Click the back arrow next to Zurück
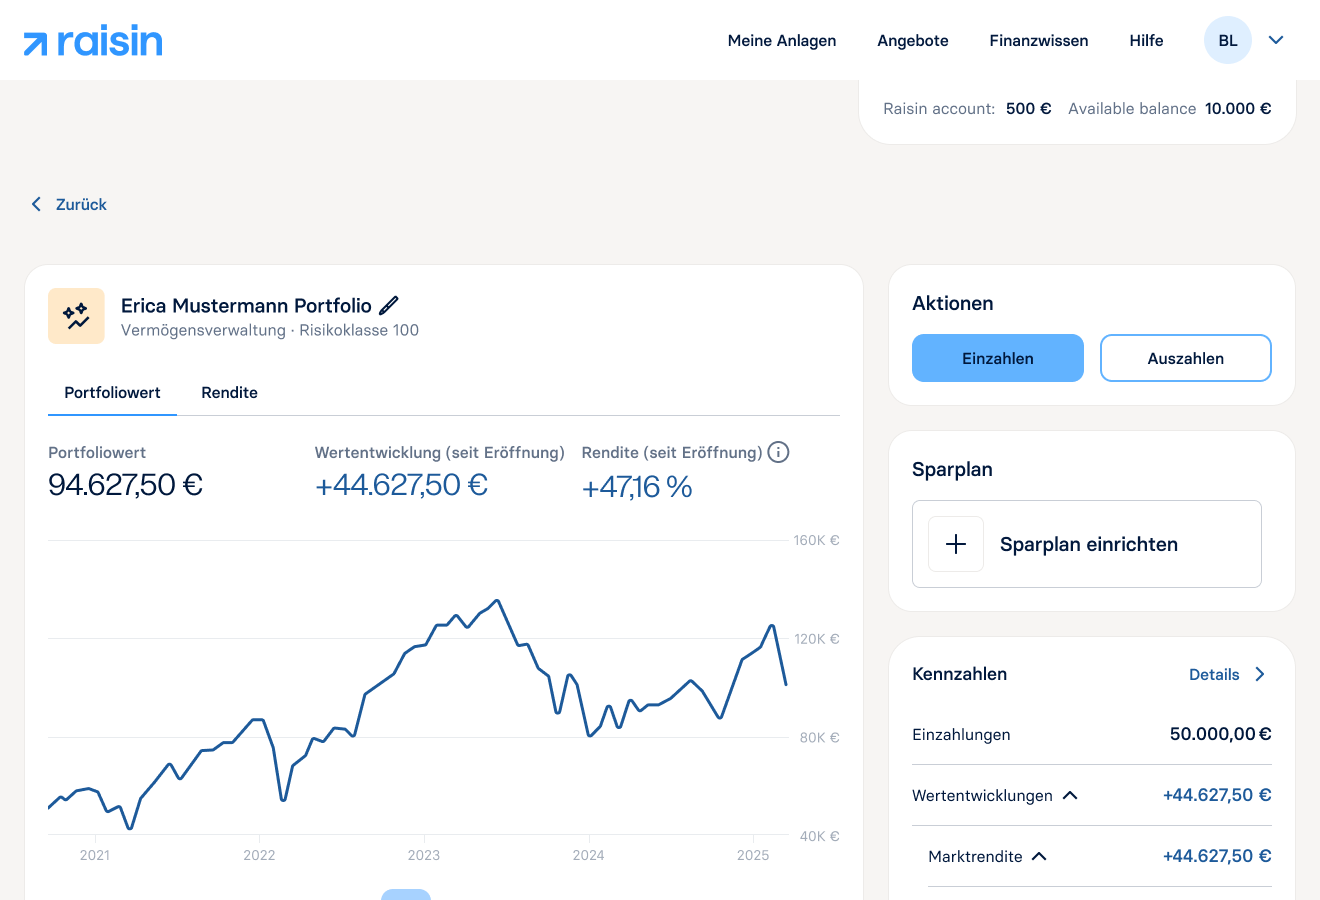 [x=36, y=204]
